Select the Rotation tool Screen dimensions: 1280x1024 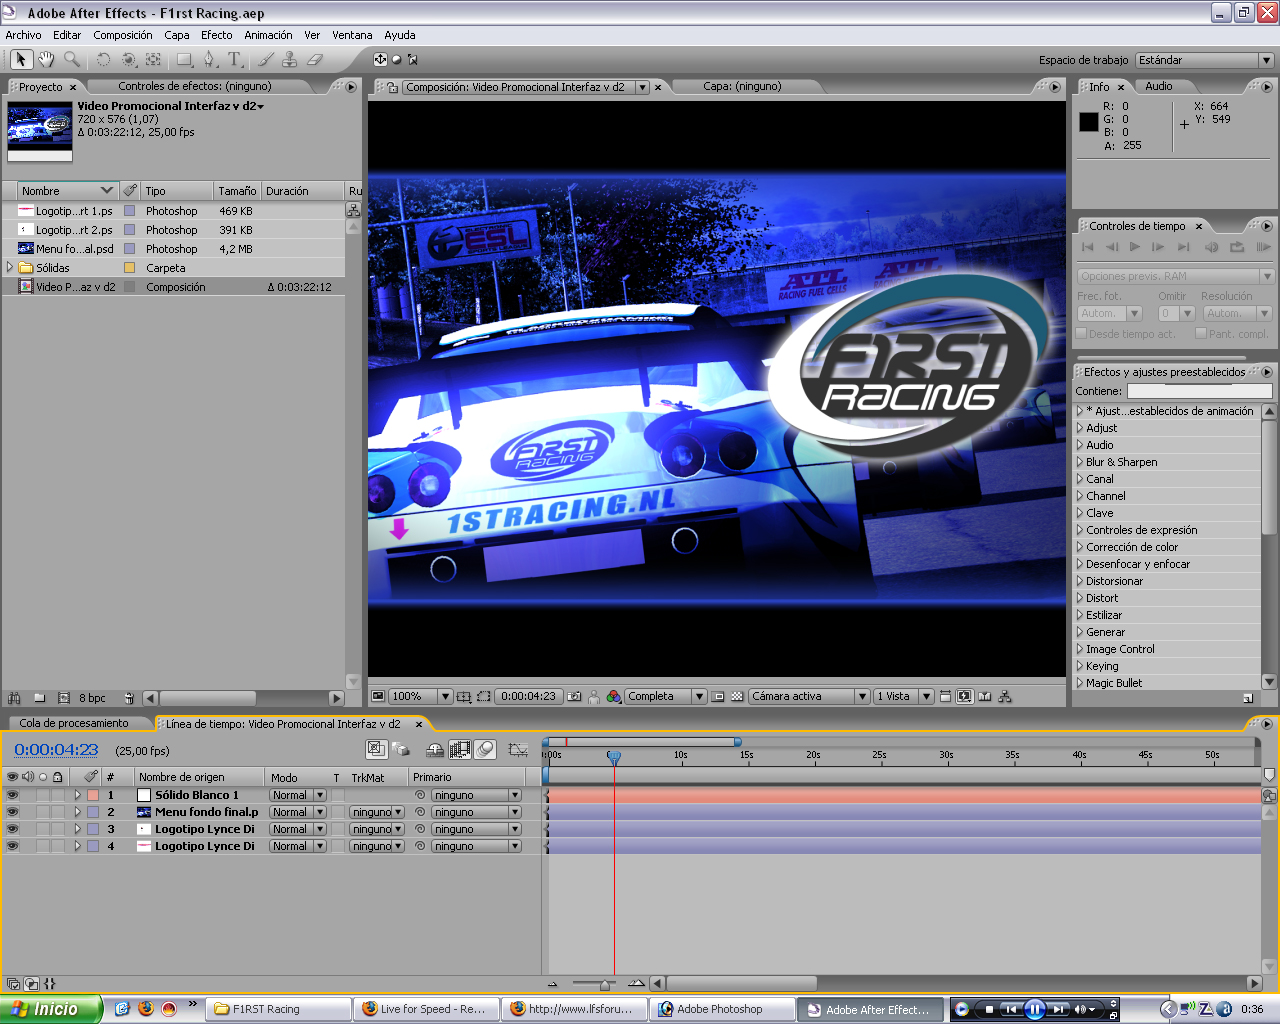click(103, 60)
